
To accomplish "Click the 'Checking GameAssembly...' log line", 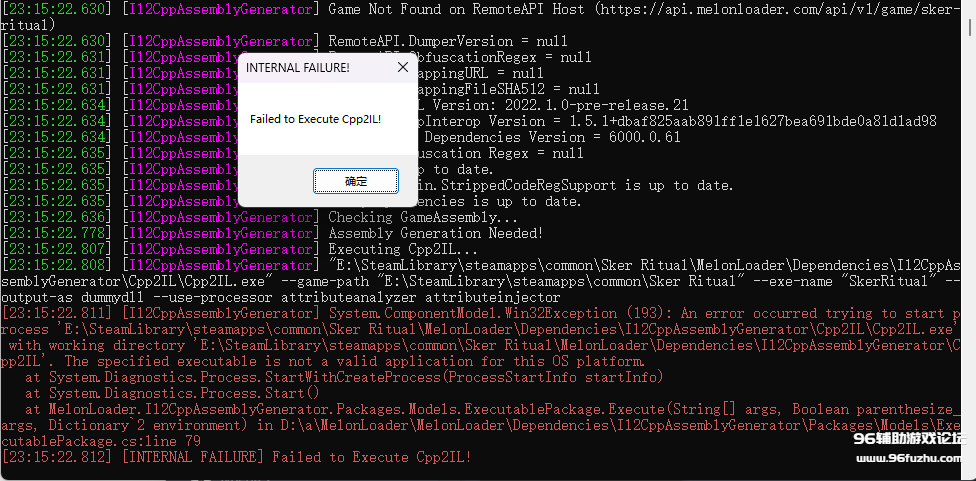I will point(423,217).
